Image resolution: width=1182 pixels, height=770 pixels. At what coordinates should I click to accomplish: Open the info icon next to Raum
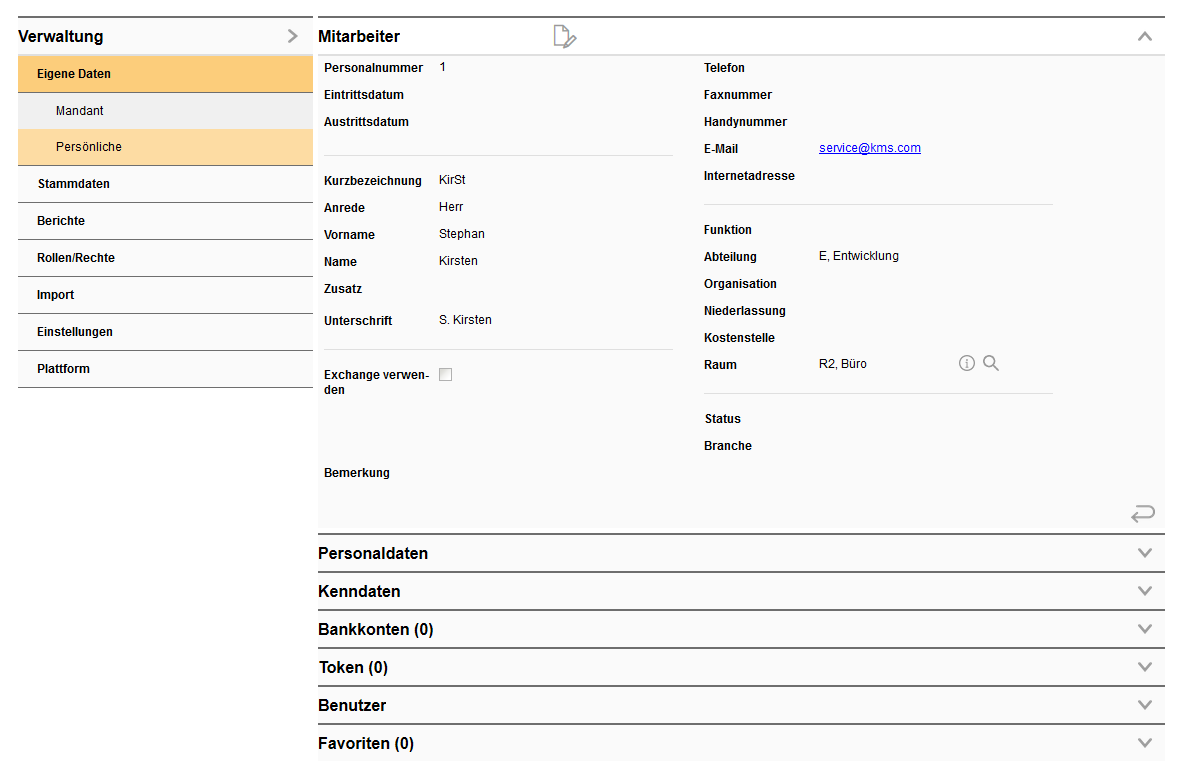966,363
